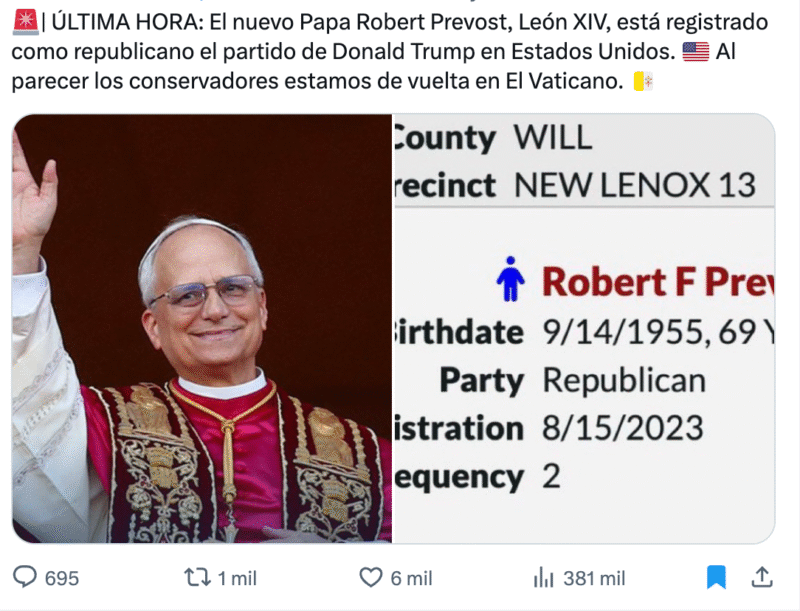Like the tweet with the heart icon
The height and width of the screenshot is (611, 800).
(371, 577)
